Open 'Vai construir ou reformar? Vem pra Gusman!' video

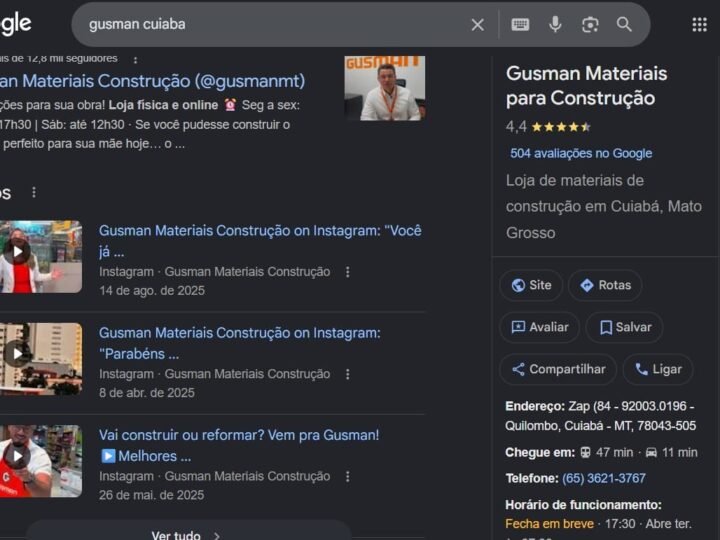239,445
